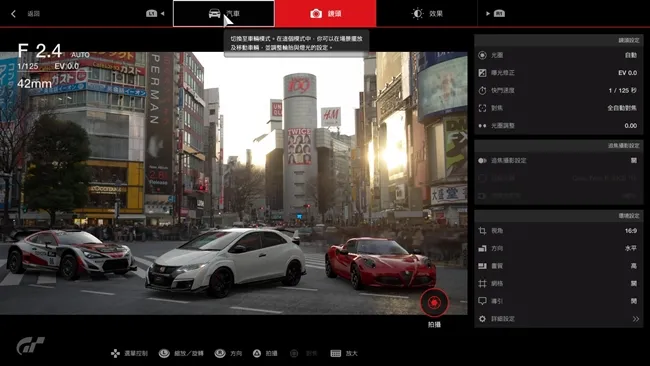Click the crop aspect ratio icon
The width and height of the screenshot is (650, 366).
click(482, 231)
